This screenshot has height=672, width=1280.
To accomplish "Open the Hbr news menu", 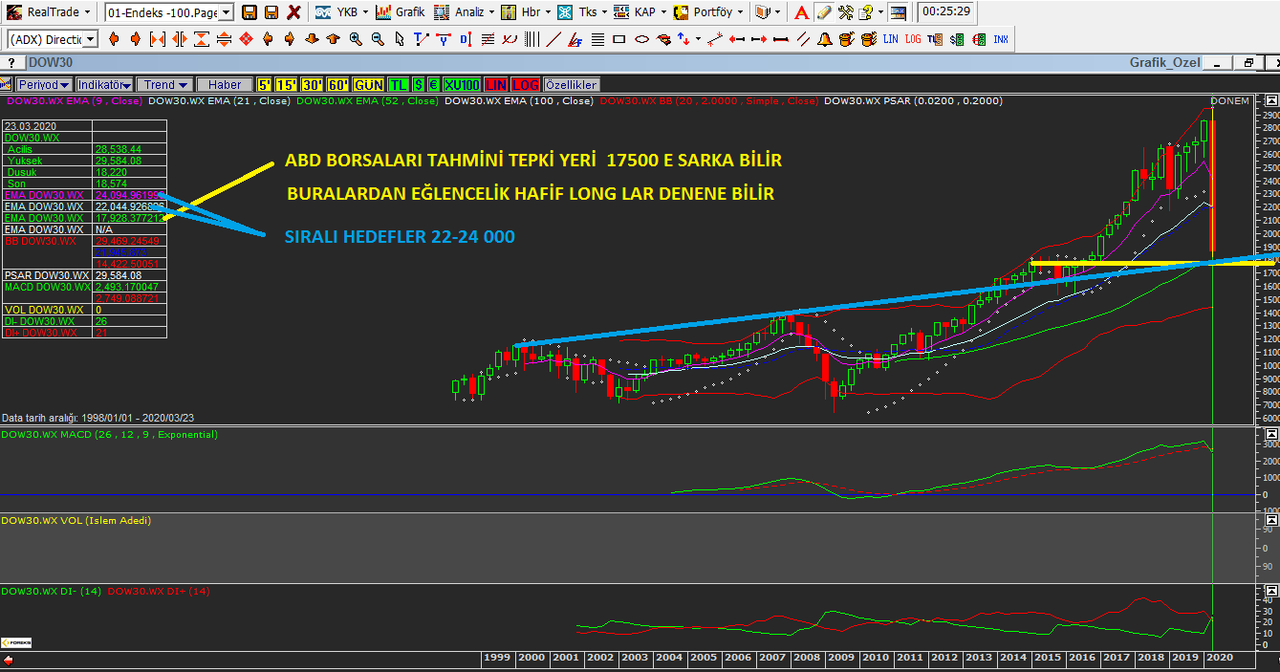I will point(527,12).
